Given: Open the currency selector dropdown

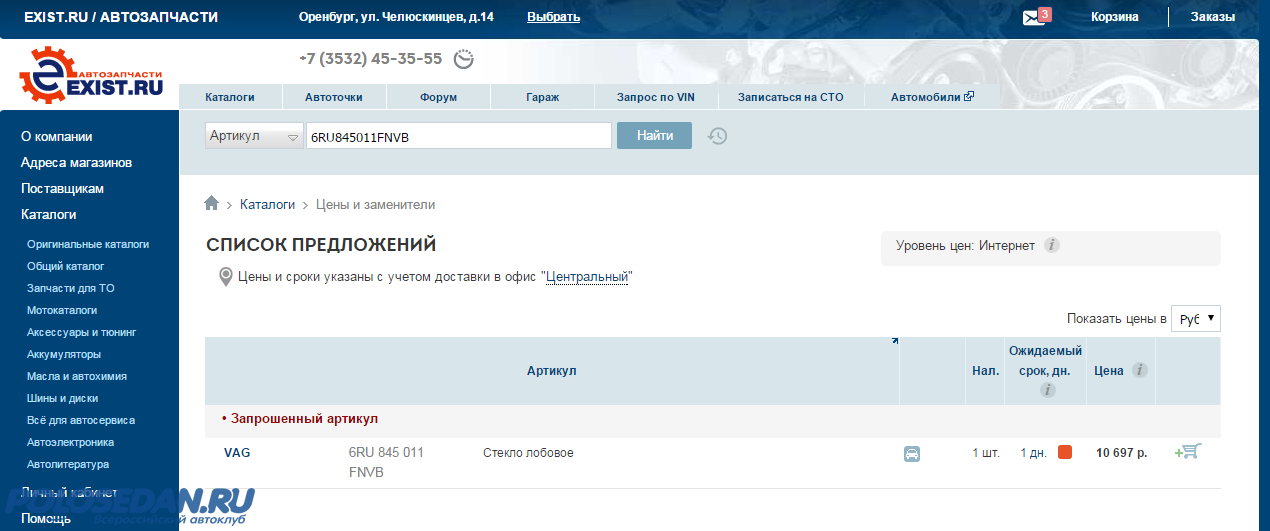Looking at the screenshot, I should (1195, 318).
